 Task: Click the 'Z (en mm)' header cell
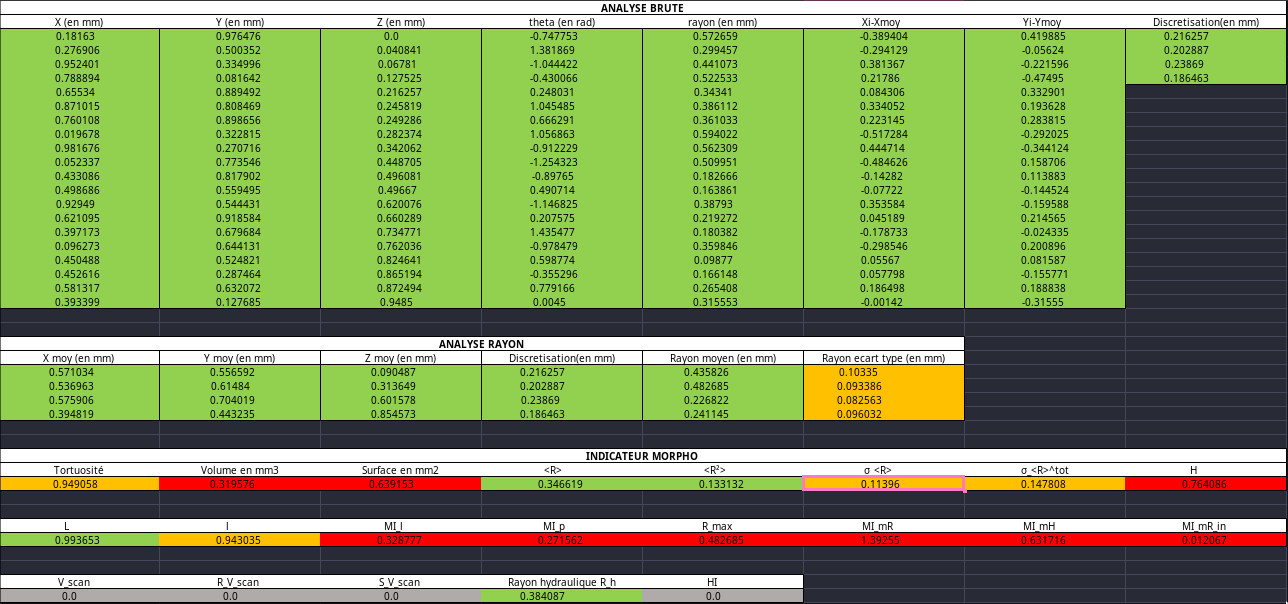[401, 22]
